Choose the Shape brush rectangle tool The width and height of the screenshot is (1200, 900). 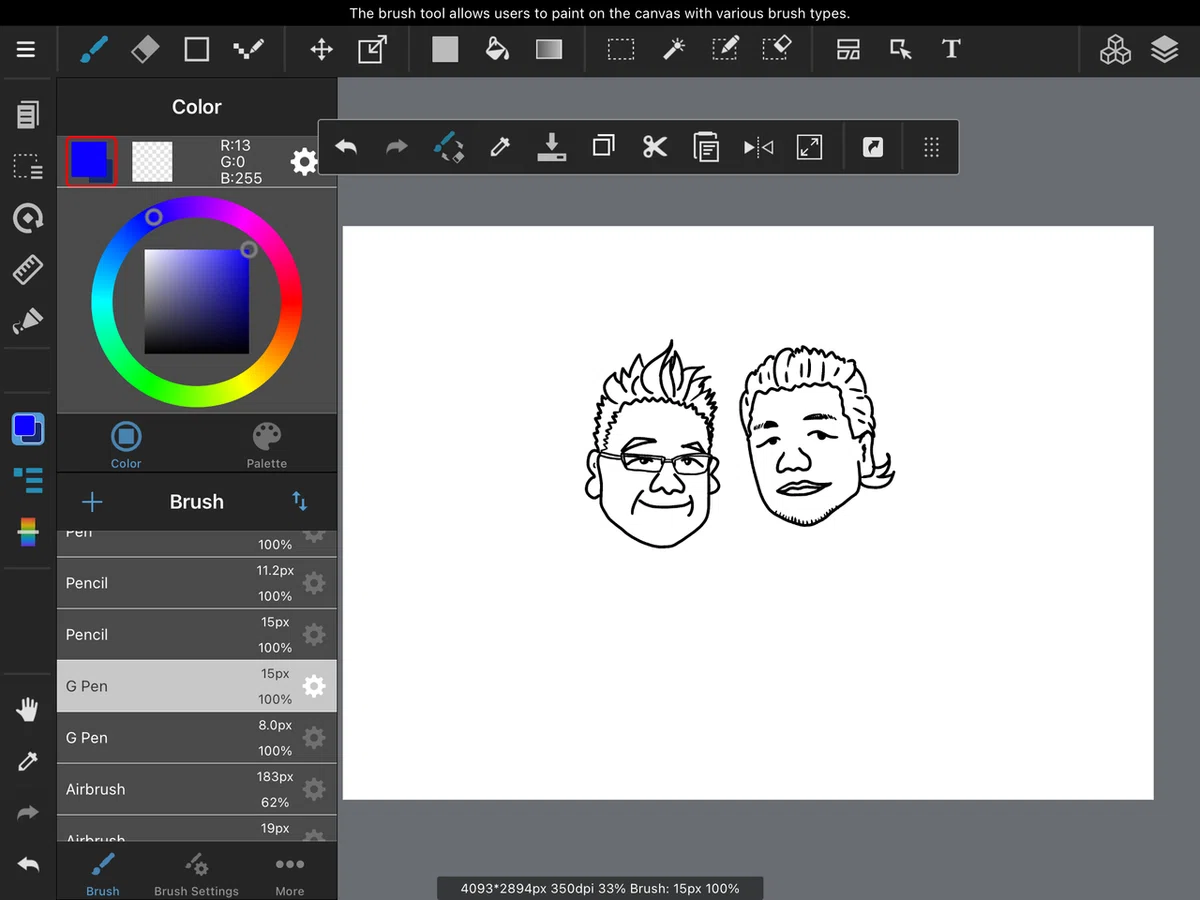click(x=197, y=49)
